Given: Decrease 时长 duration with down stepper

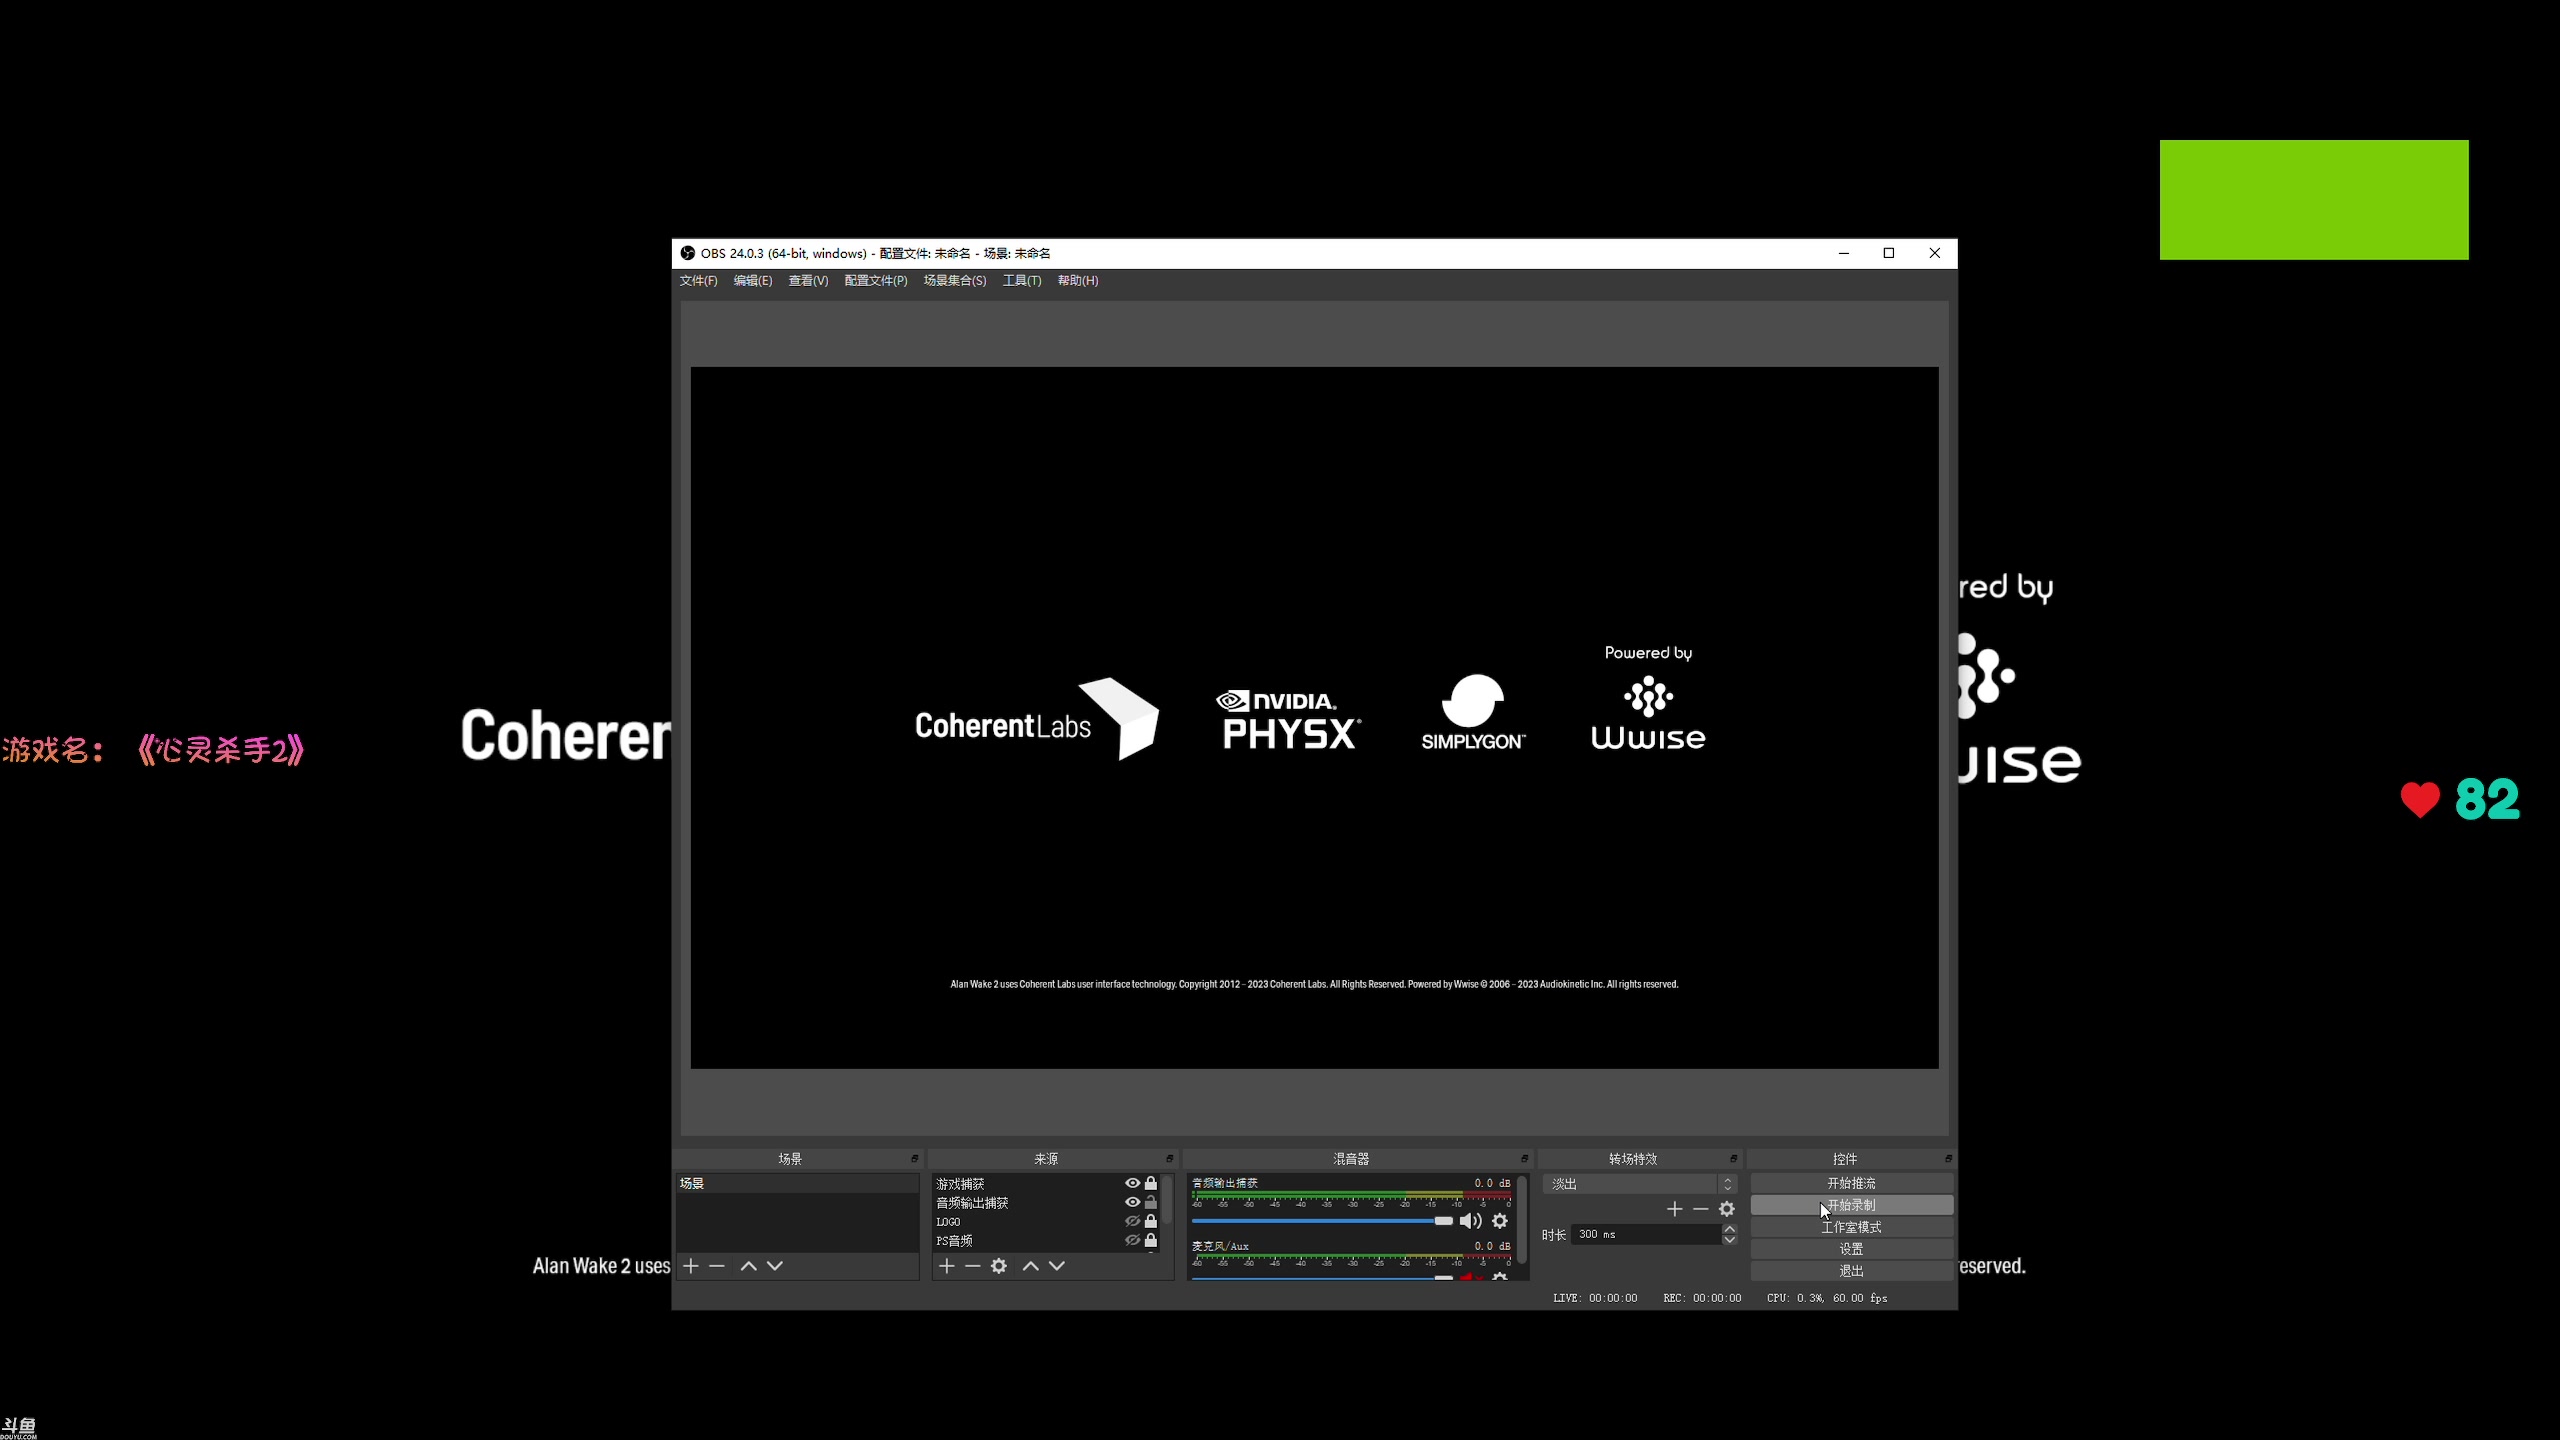Looking at the screenshot, I should tap(1729, 1240).
